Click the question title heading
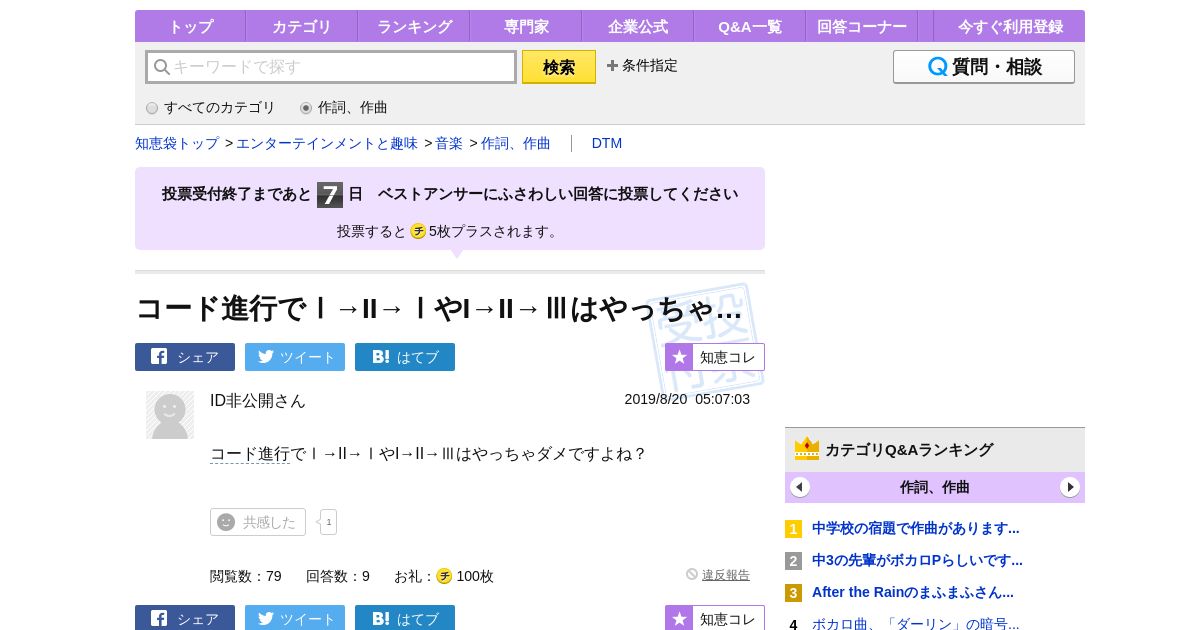Image resolution: width=1200 pixels, height=630 pixels. point(439,308)
